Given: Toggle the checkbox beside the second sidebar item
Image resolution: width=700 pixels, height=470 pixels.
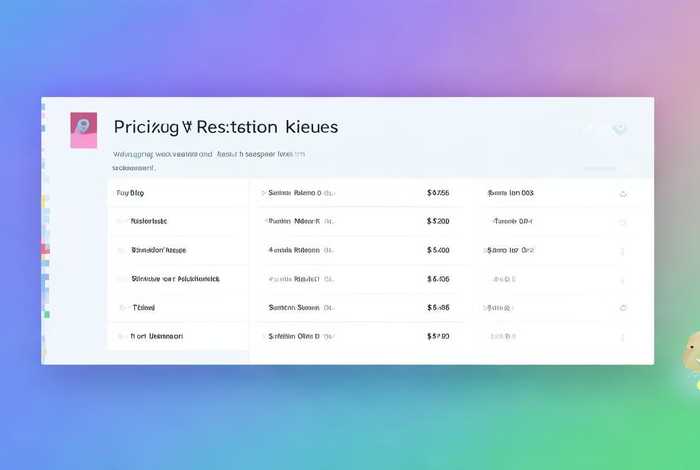Looking at the screenshot, I should coord(121,221).
